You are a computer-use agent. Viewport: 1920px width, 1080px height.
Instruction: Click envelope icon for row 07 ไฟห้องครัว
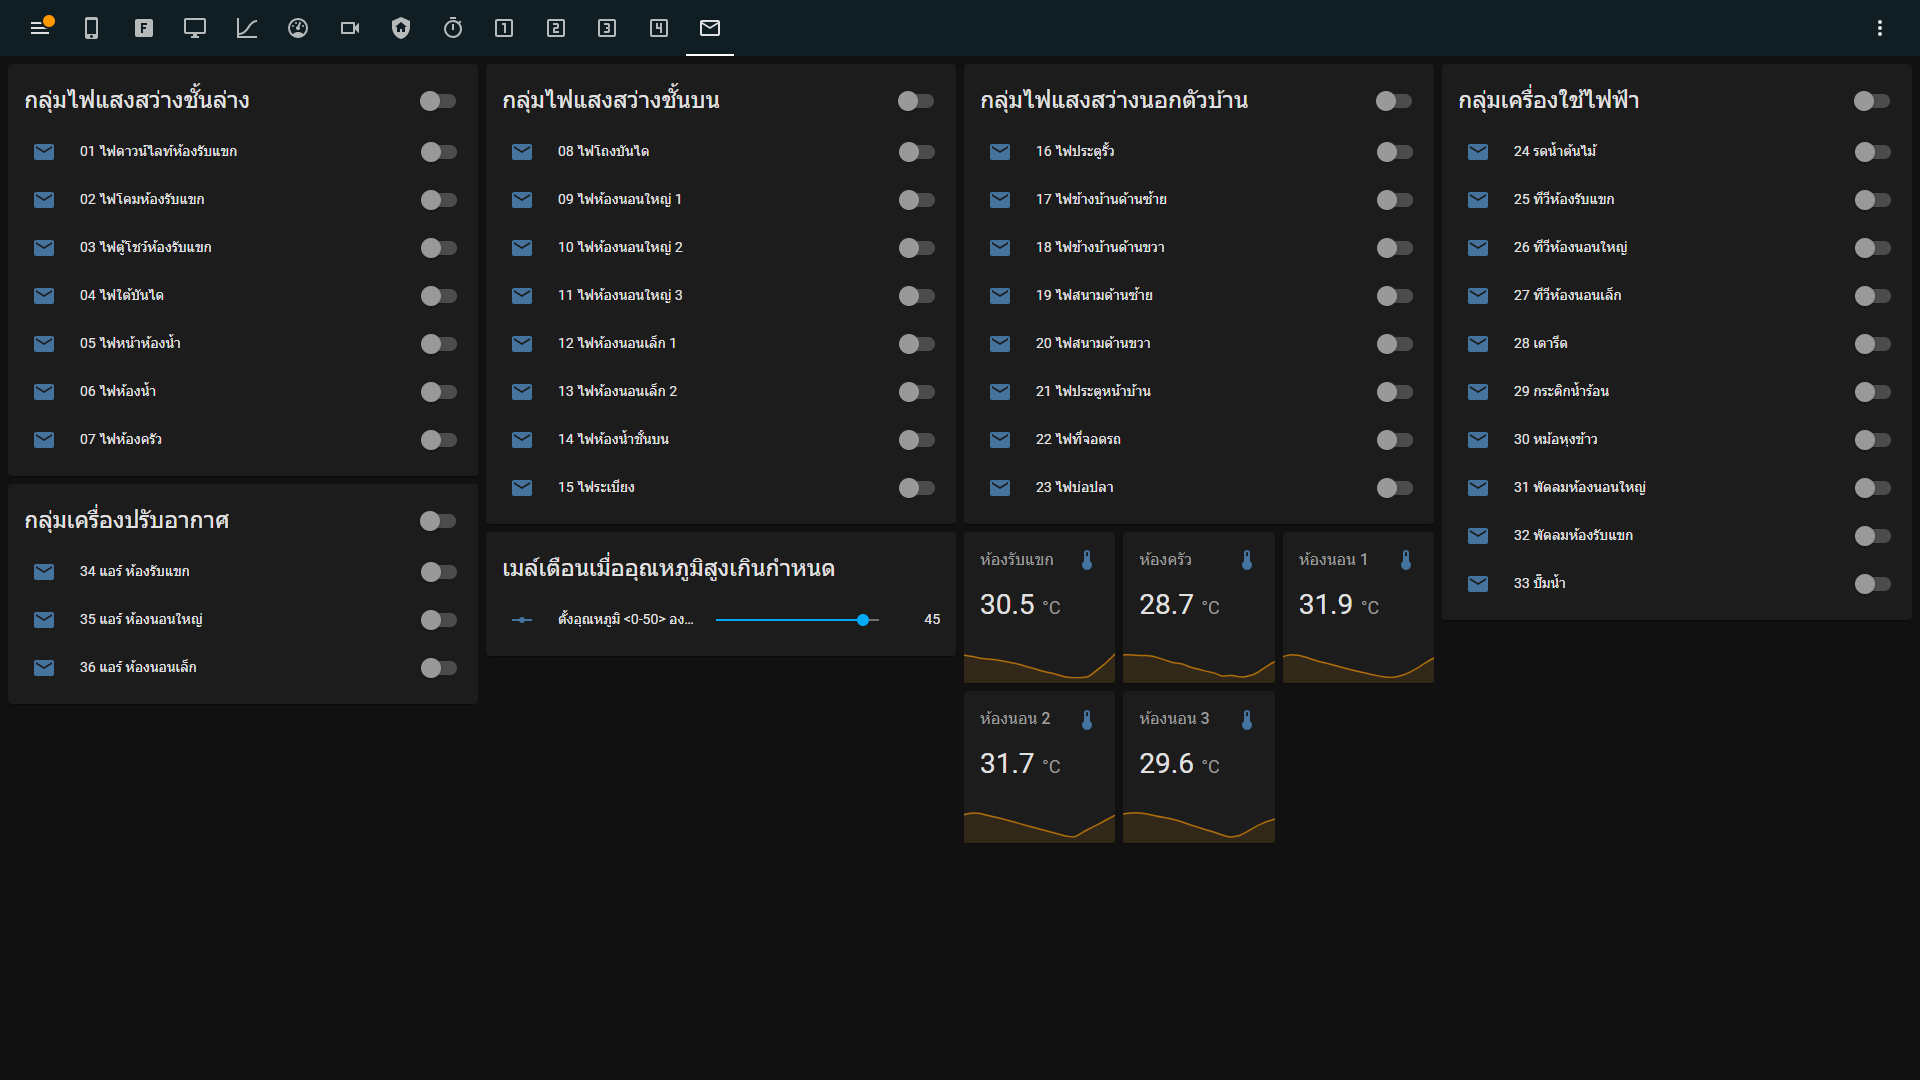click(x=44, y=440)
